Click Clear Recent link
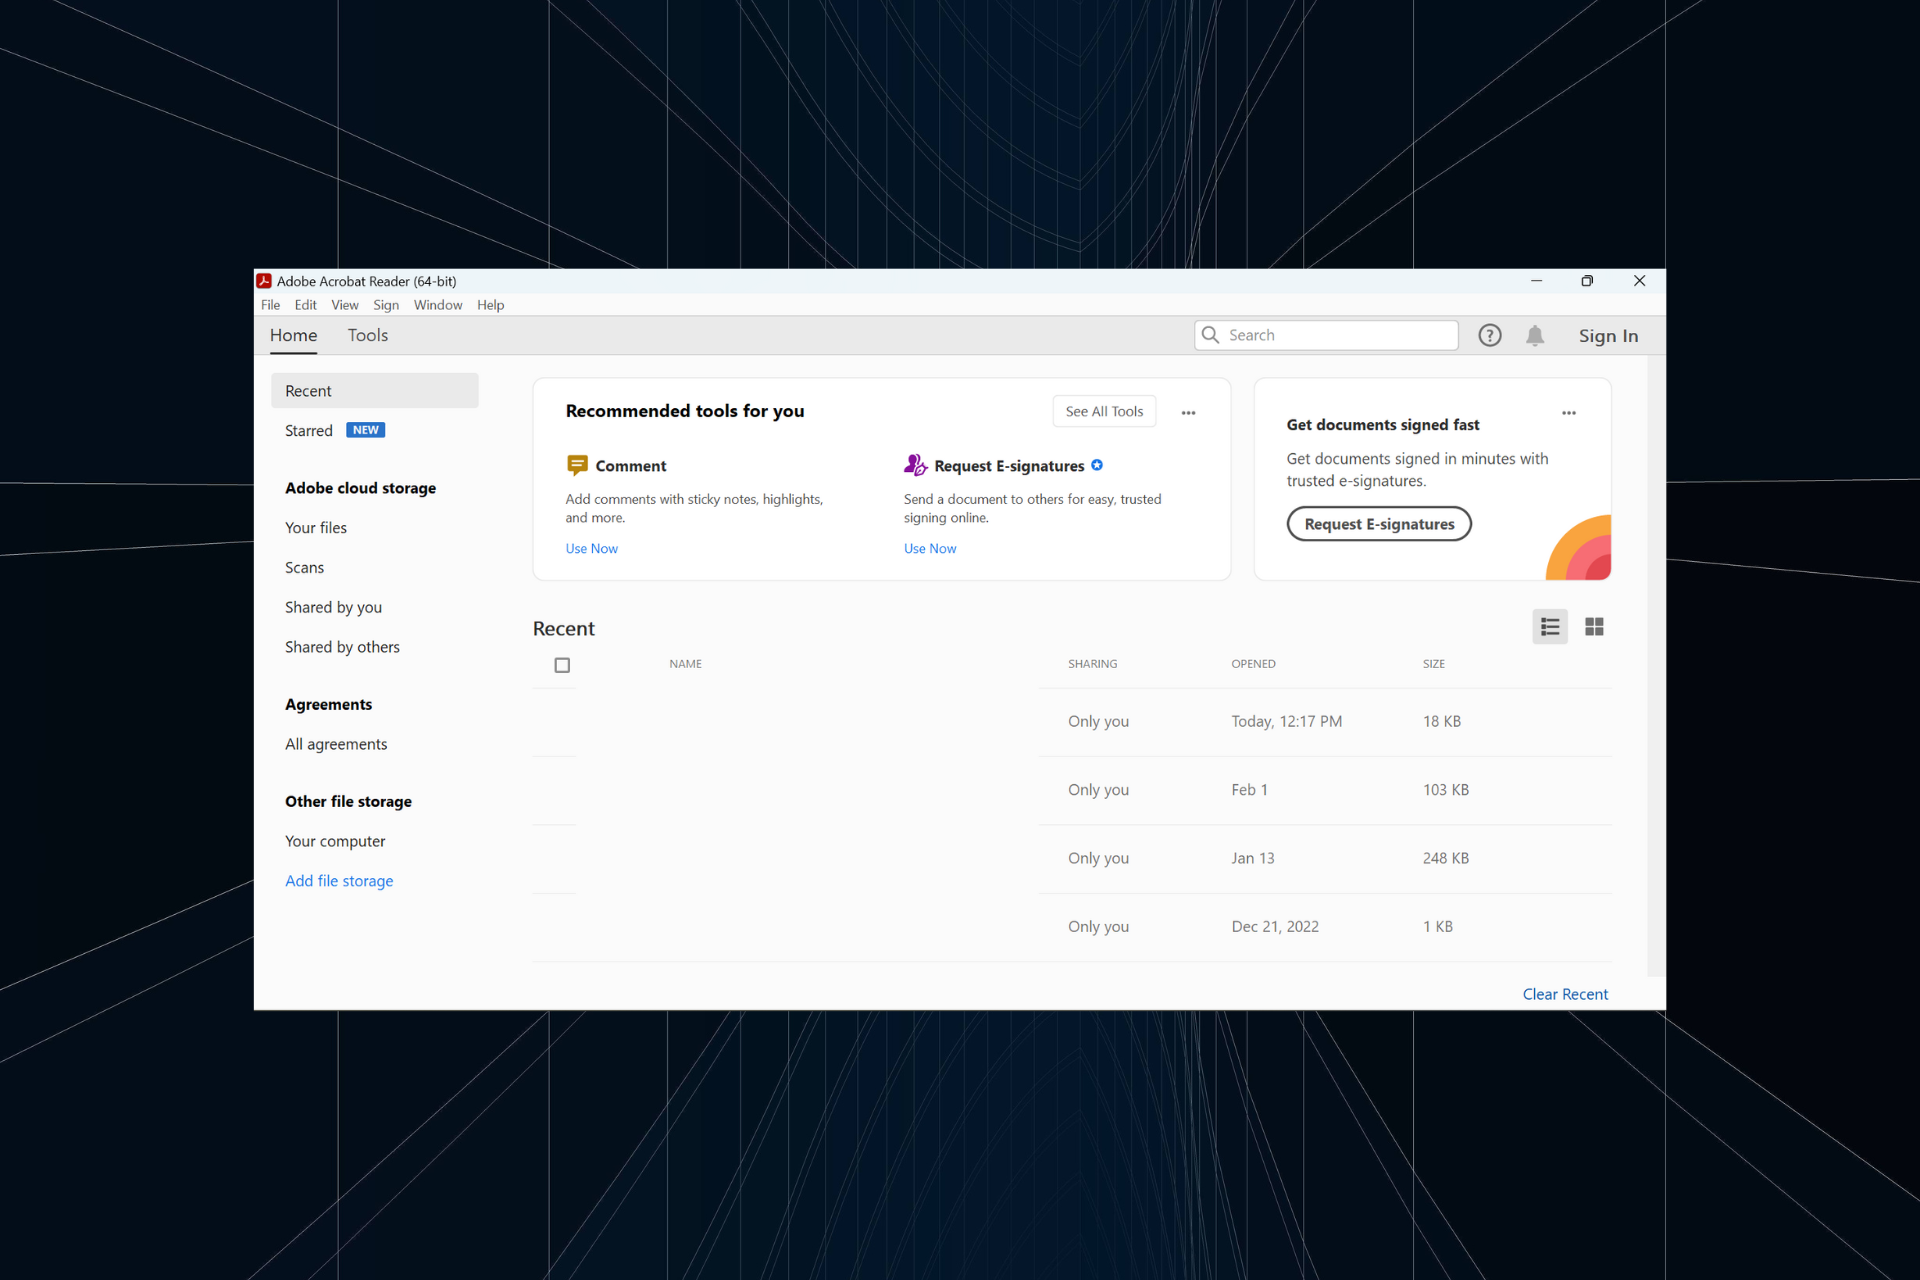 click(1565, 994)
